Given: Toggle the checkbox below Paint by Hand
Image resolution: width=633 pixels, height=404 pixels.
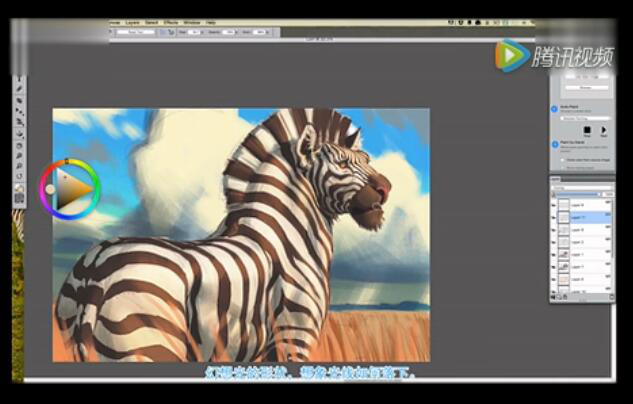Looking at the screenshot, I should coord(562,160).
